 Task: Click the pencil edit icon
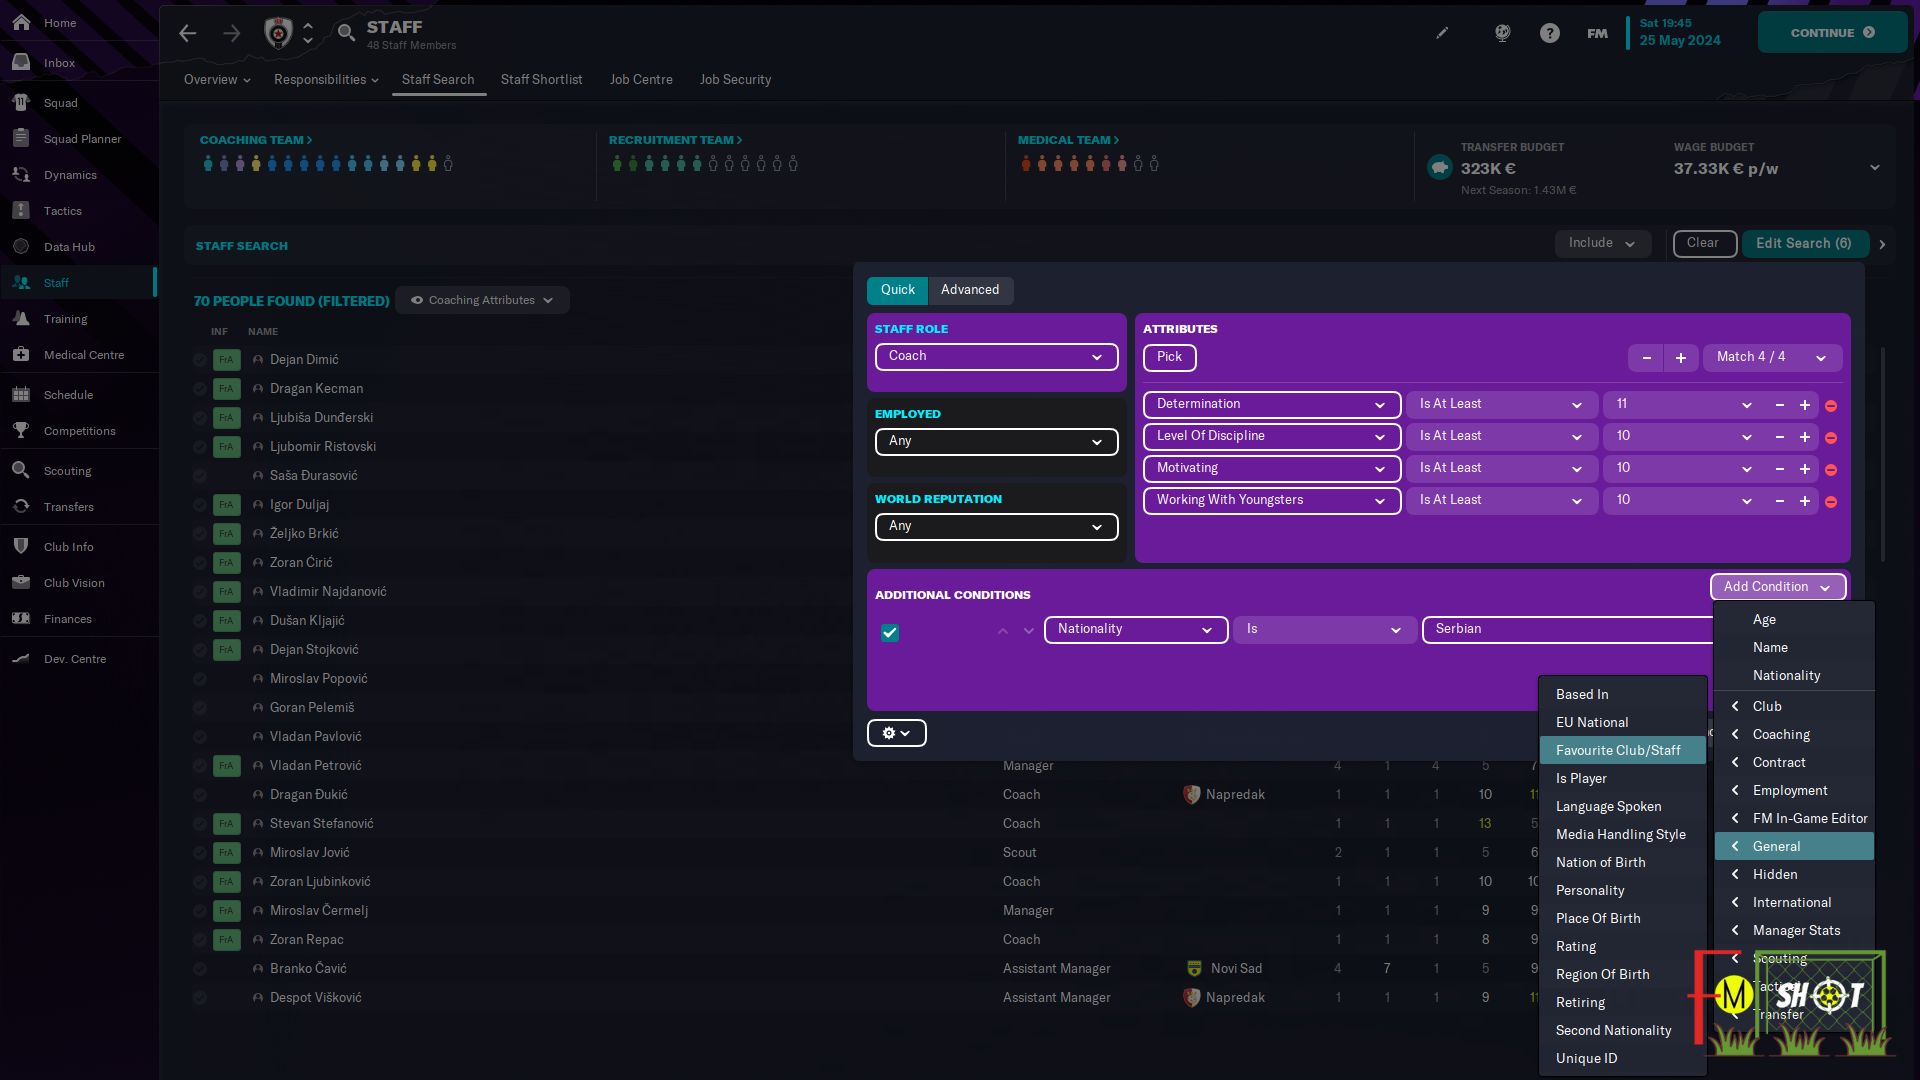[x=1442, y=33]
